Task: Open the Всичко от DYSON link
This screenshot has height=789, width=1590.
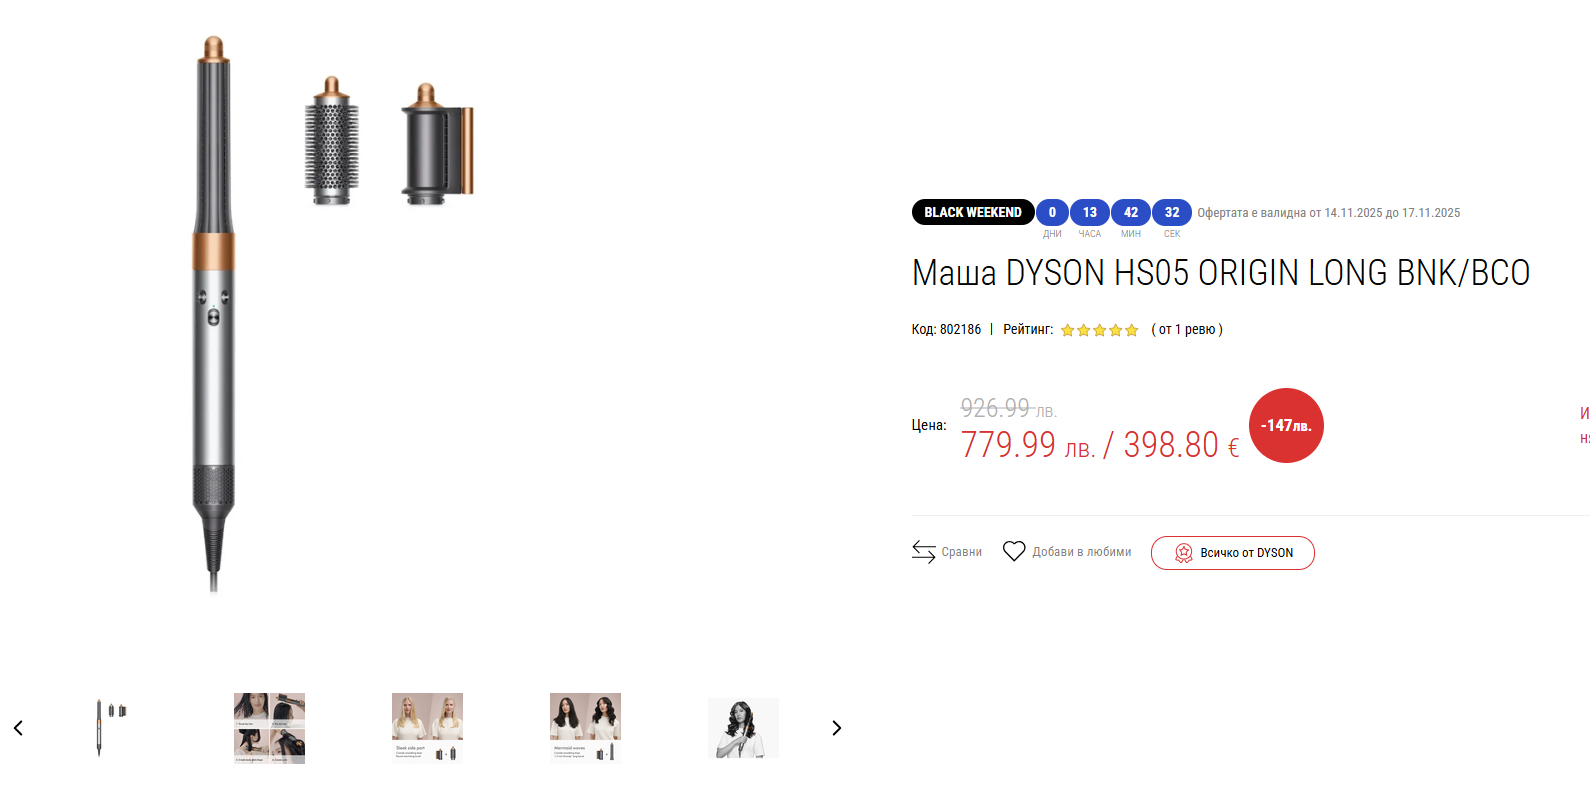Action: pyautogui.click(x=1232, y=553)
